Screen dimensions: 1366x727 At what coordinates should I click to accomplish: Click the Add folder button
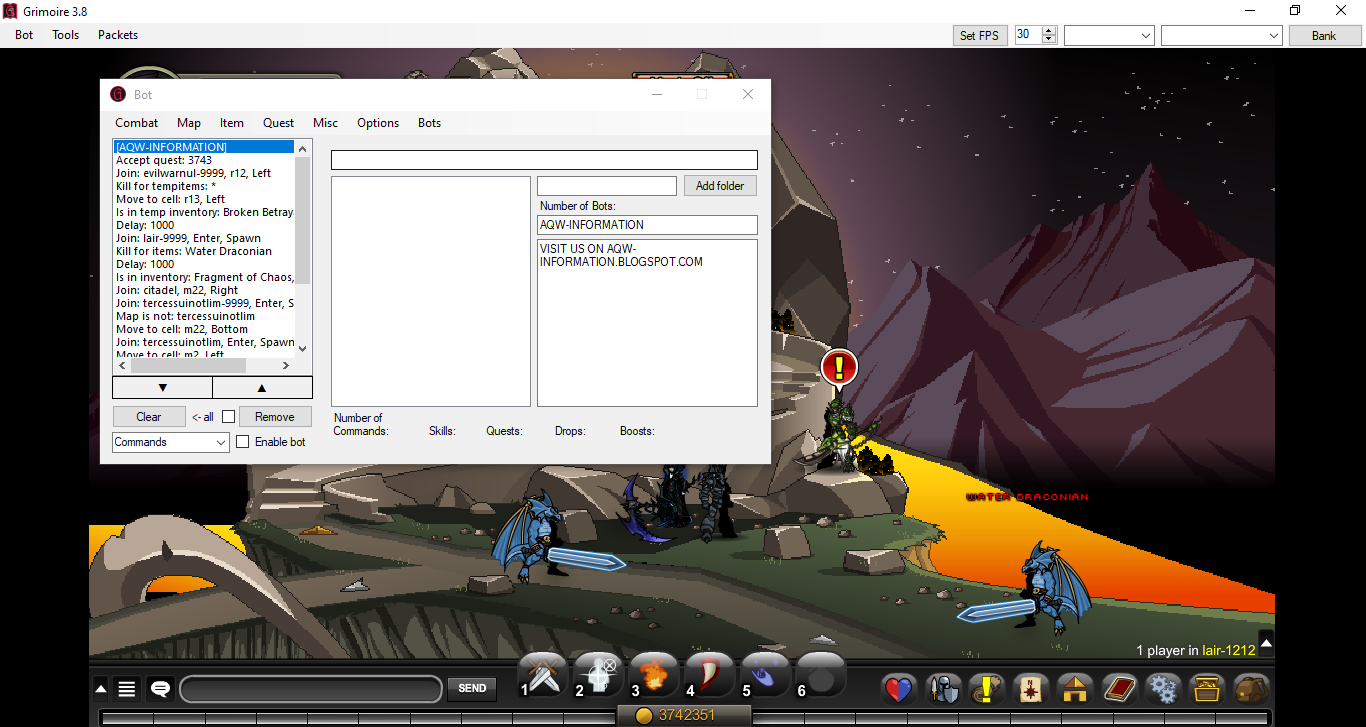(719, 185)
